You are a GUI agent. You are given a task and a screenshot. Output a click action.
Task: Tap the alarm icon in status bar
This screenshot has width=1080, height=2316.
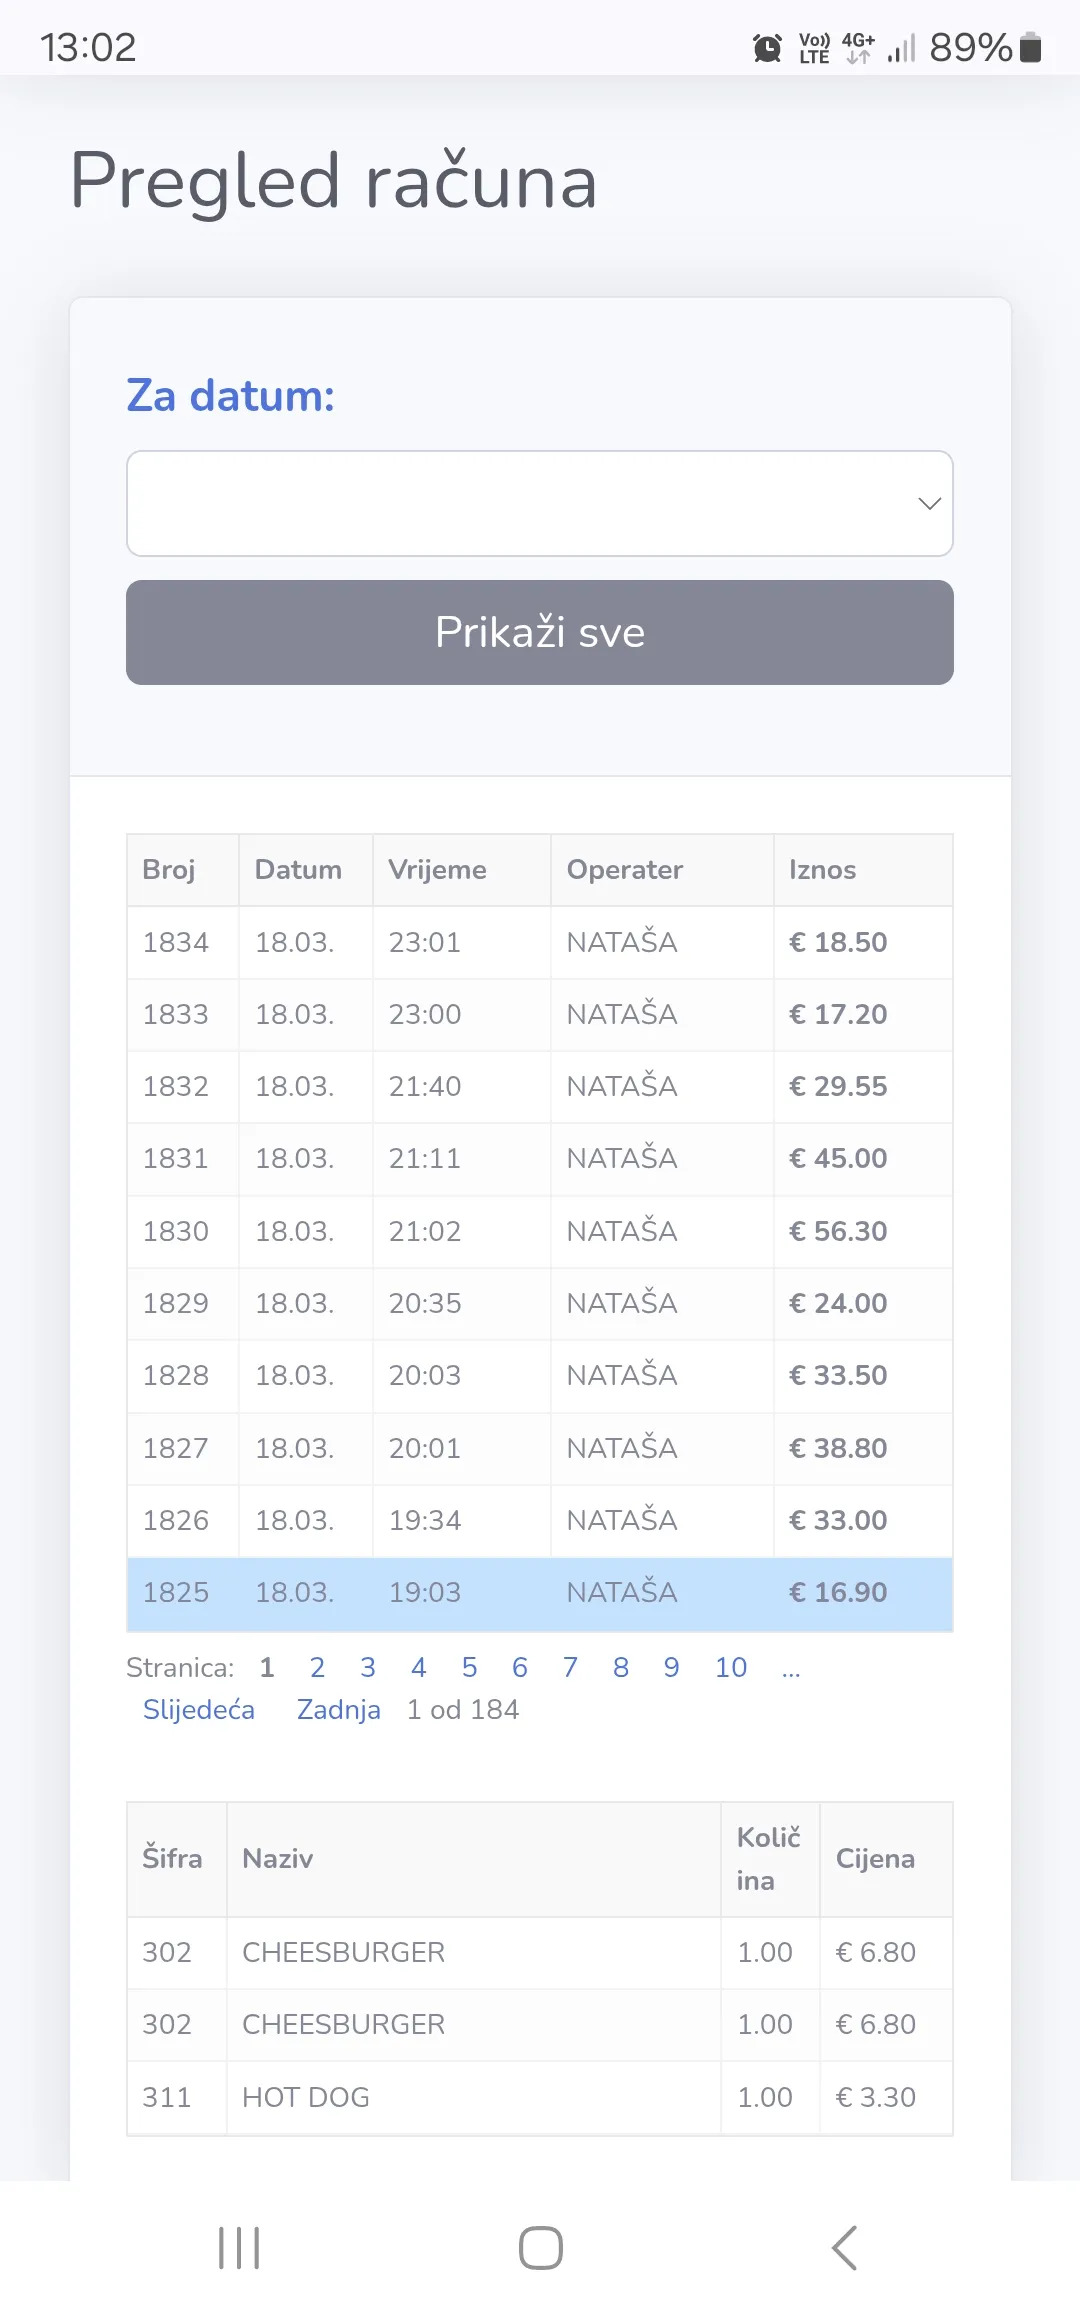click(767, 48)
